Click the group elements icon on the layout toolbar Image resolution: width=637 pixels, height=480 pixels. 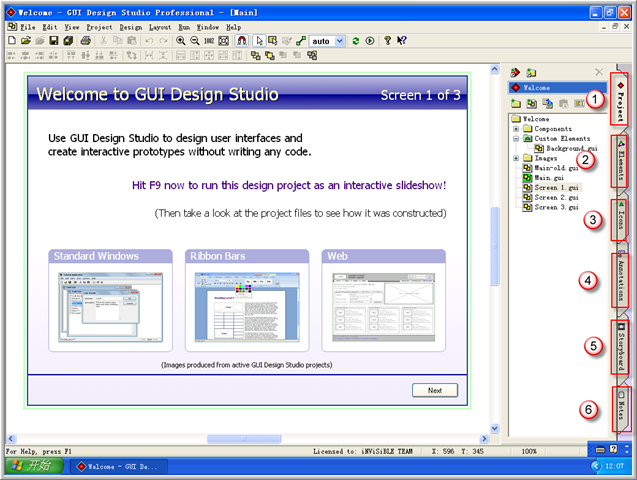pos(312,55)
